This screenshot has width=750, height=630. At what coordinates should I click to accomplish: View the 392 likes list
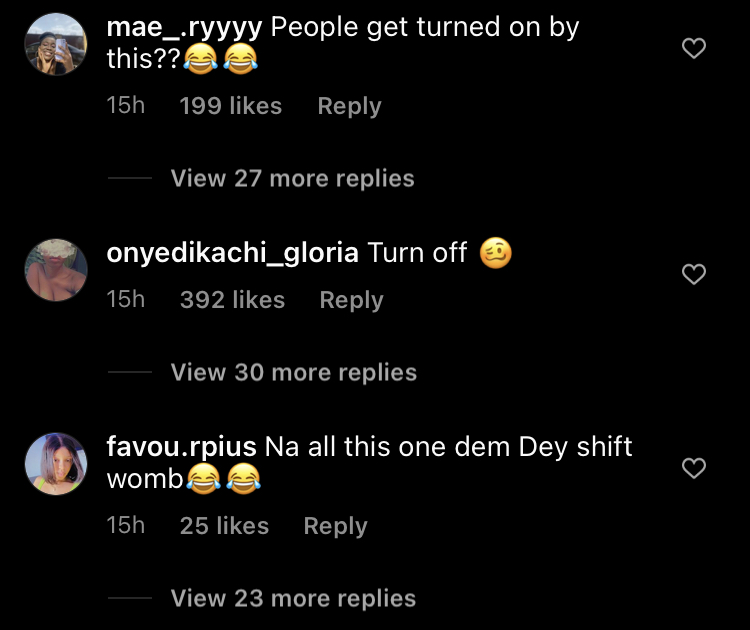(232, 300)
